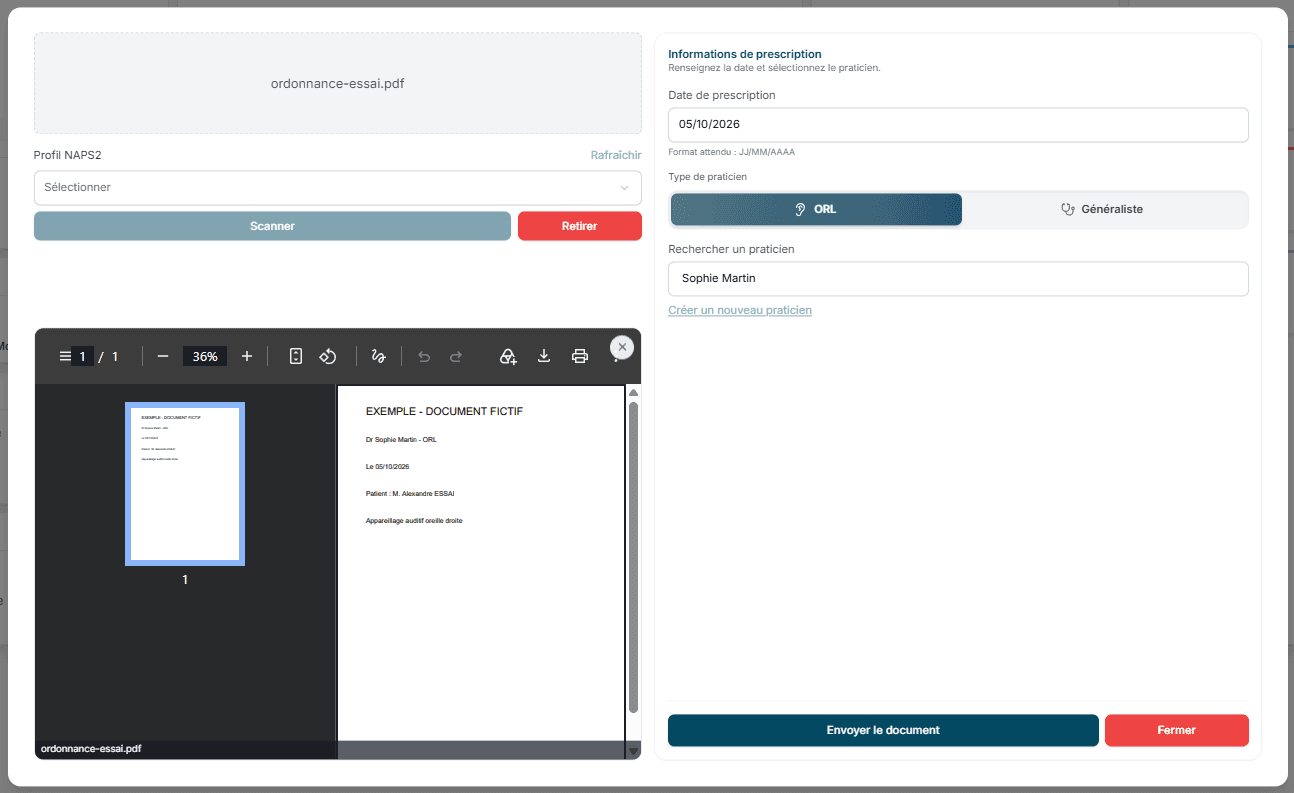
Task: Click the Envoyer le document button
Action: [883, 730]
